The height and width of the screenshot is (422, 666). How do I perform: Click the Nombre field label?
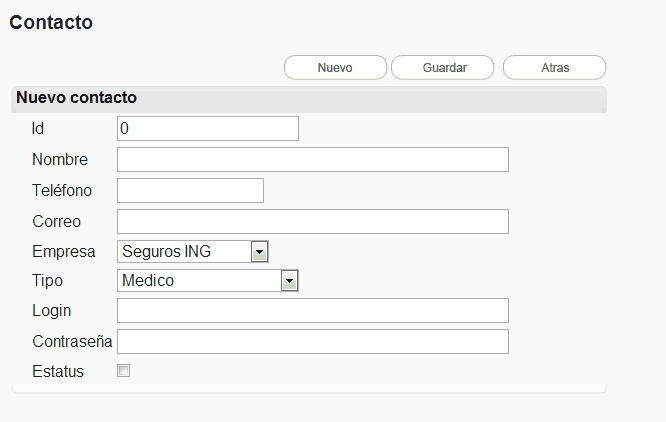pyautogui.click(x=60, y=160)
